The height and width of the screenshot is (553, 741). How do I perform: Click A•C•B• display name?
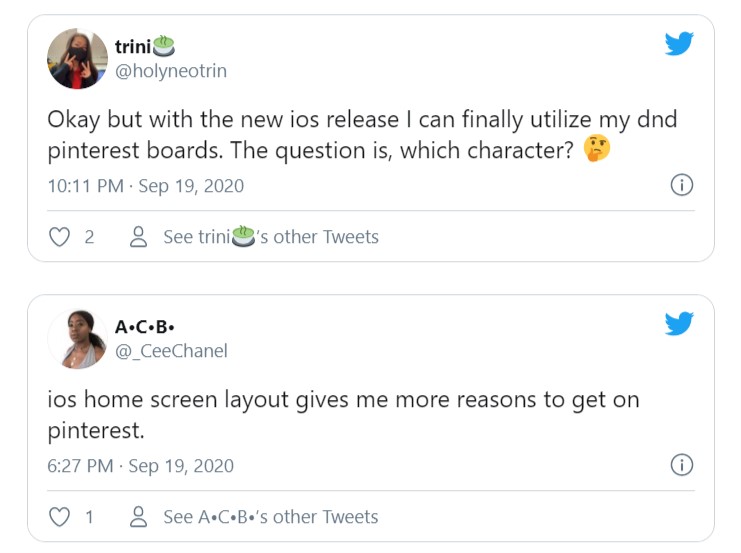[x=145, y=327]
